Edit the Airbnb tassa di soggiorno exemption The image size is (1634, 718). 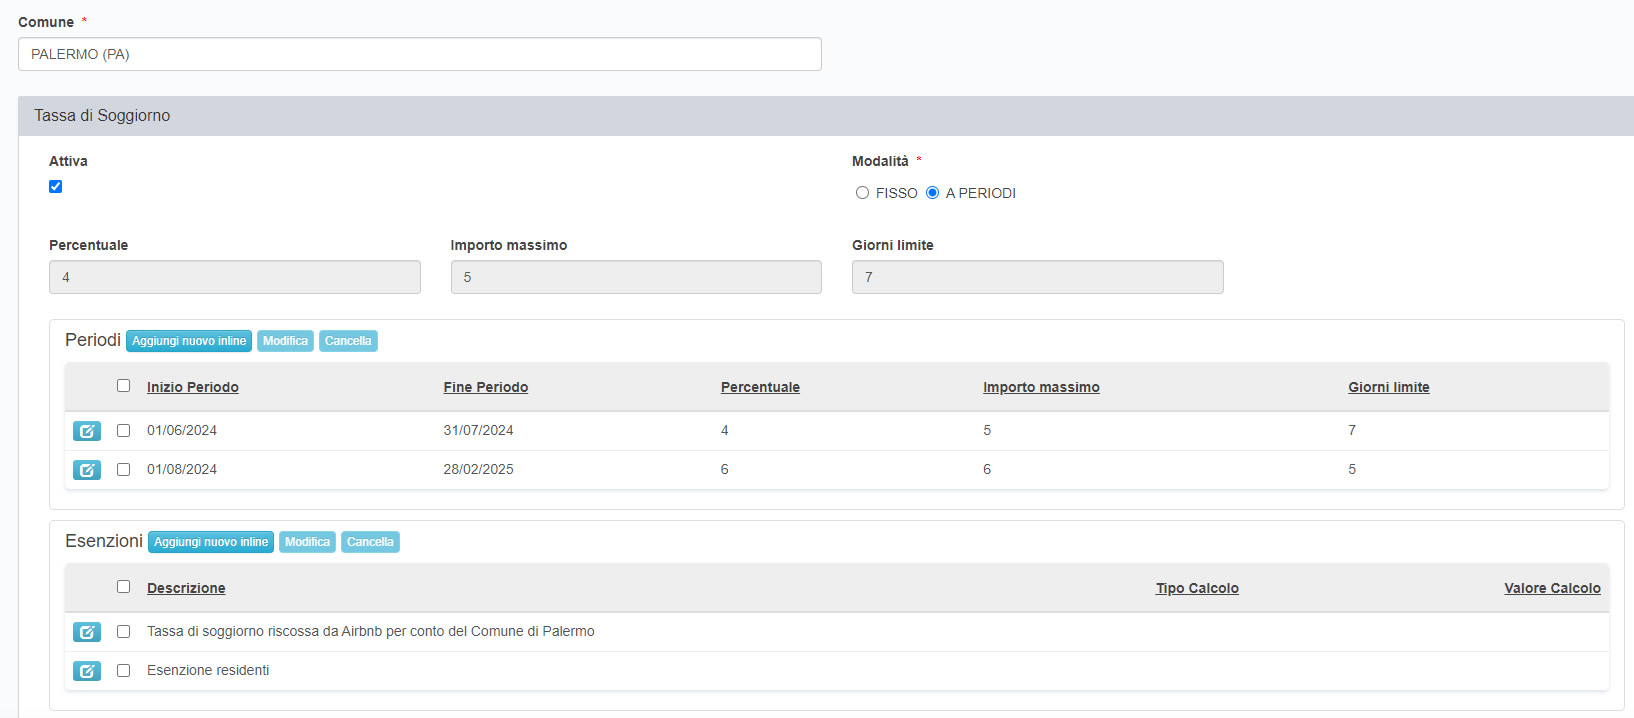[x=87, y=632]
